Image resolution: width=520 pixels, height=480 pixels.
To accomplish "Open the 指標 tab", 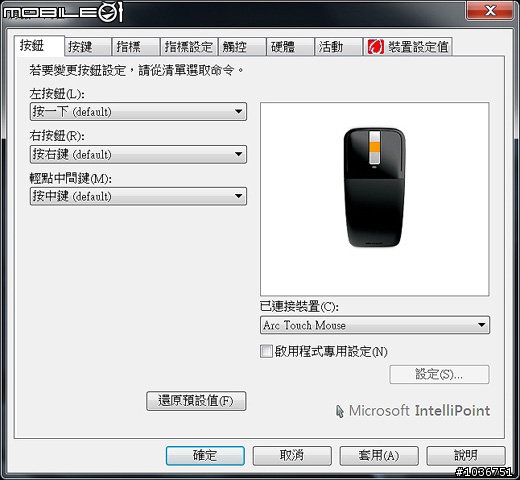I will 136,47.
